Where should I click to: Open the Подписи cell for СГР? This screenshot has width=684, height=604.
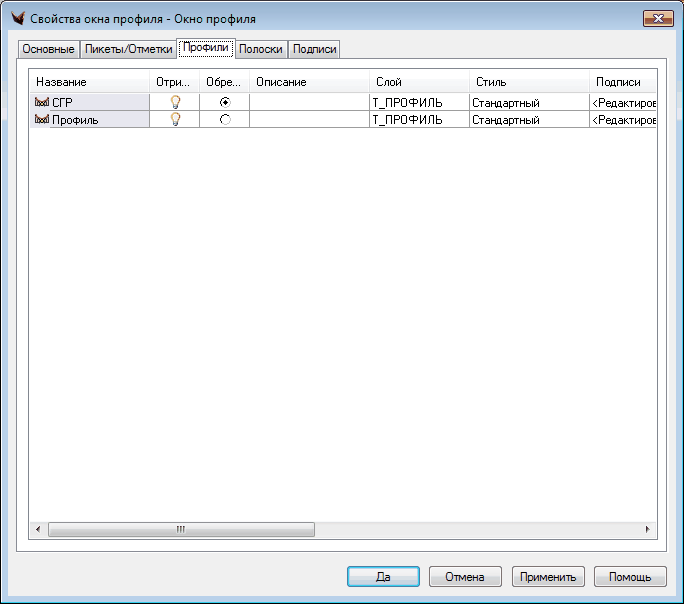pyautogui.click(x=623, y=102)
